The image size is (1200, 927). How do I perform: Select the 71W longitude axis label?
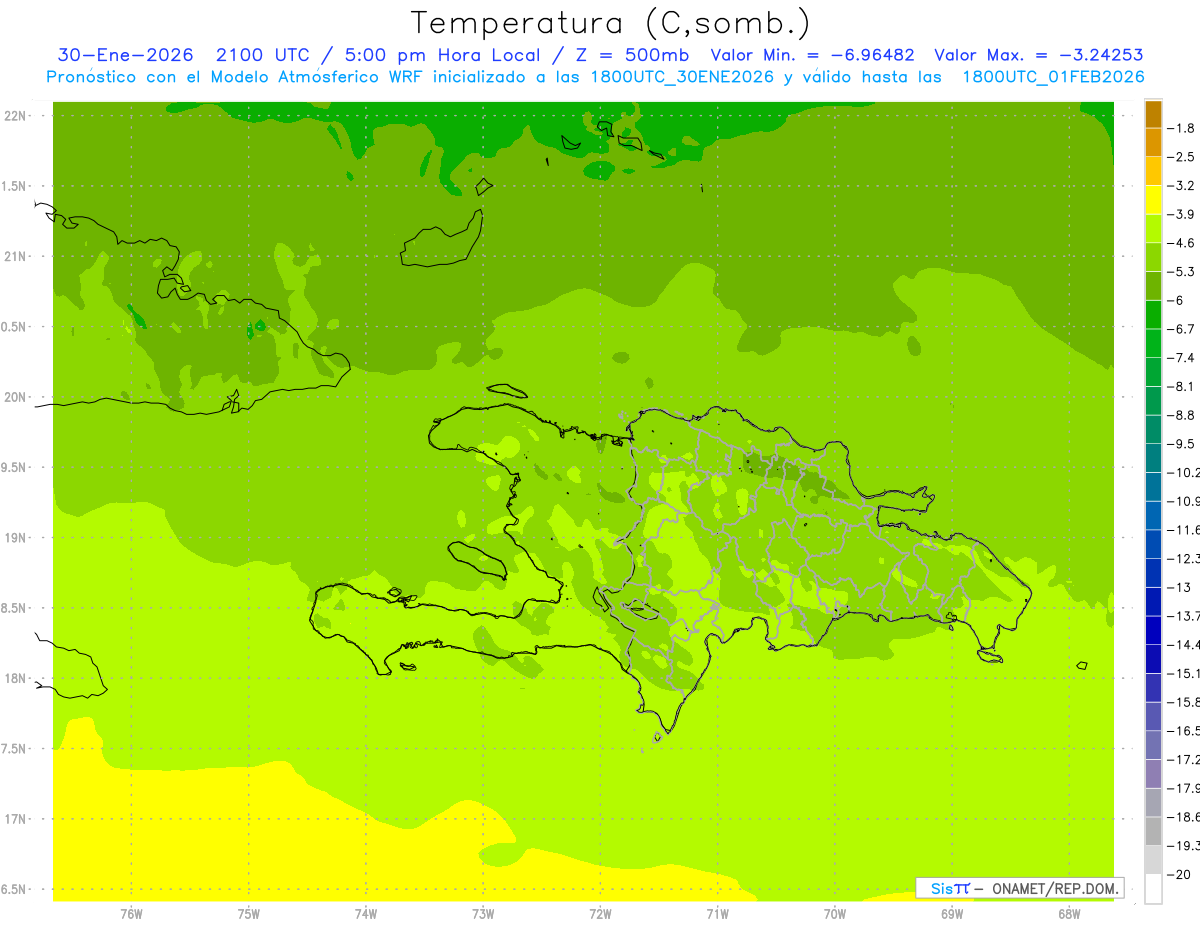tap(717, 913)
